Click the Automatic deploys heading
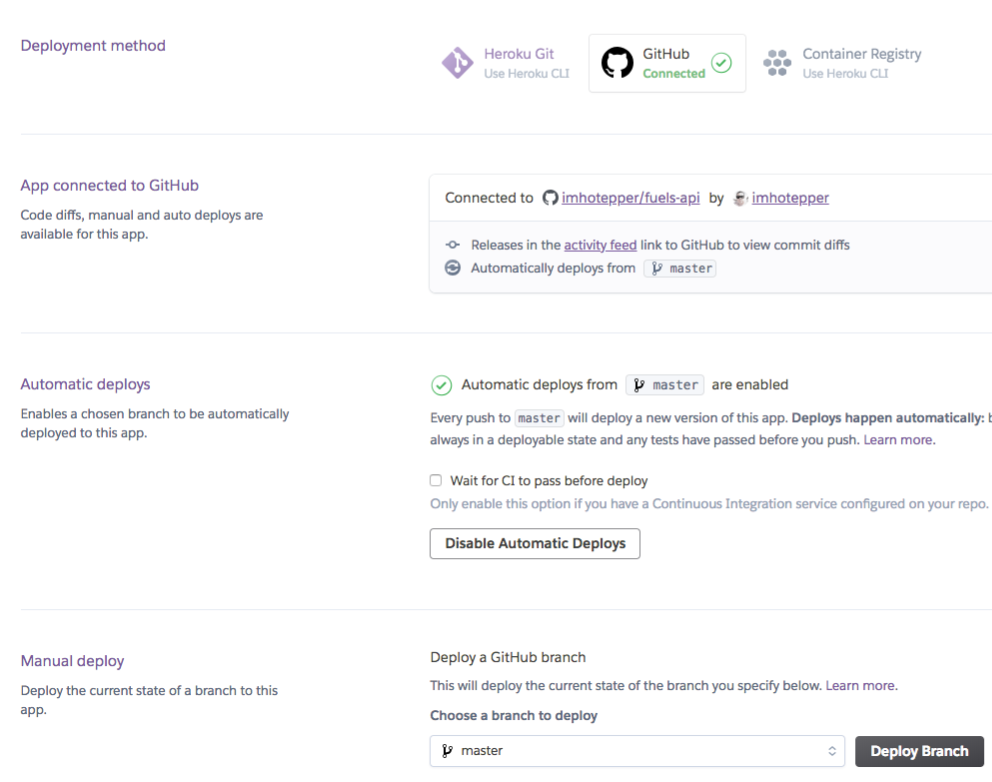Screen dimensions: 992x782 pos(85,384)
